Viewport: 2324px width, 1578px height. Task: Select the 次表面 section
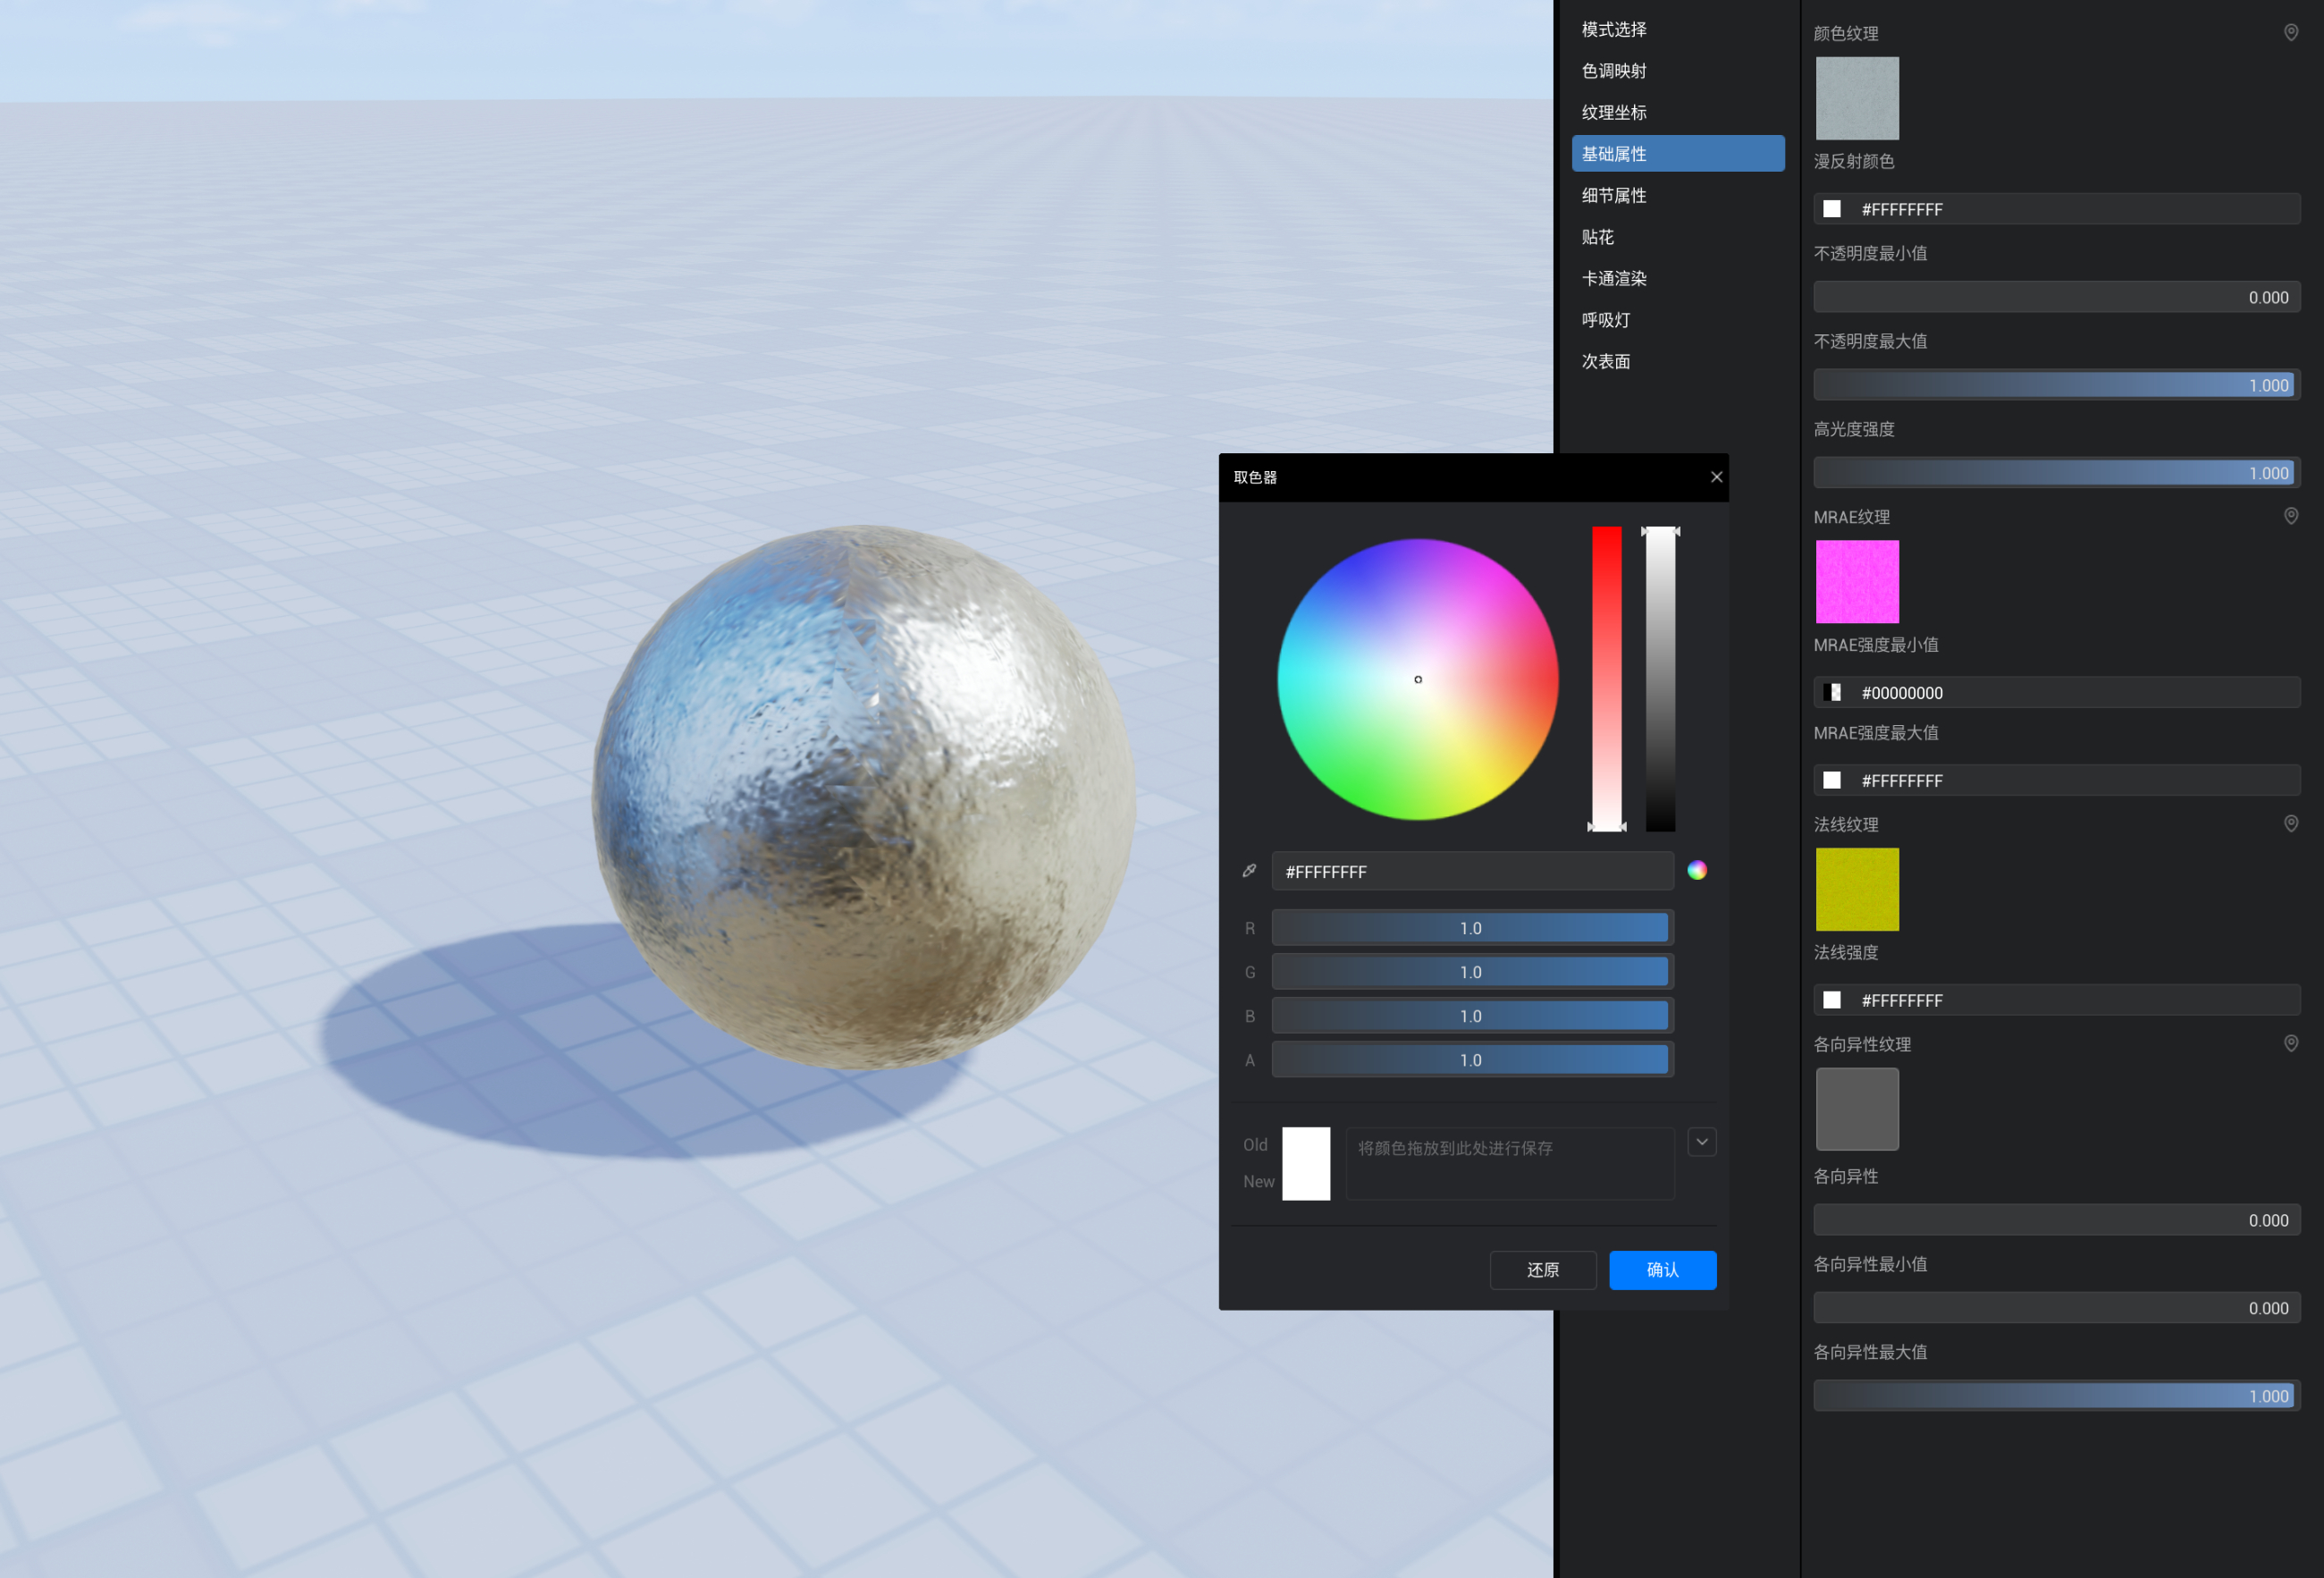[1678, 362]
